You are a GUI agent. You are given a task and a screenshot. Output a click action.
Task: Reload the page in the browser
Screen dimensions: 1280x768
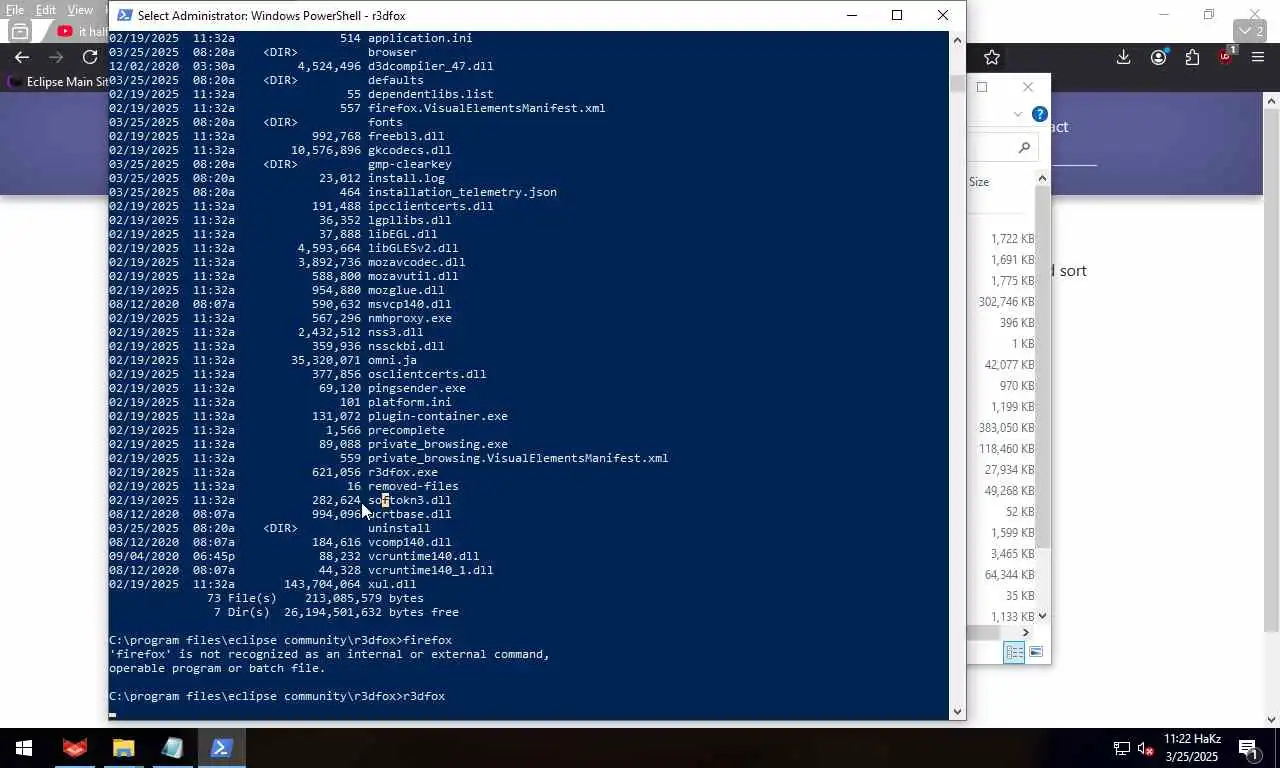point(90,57)
